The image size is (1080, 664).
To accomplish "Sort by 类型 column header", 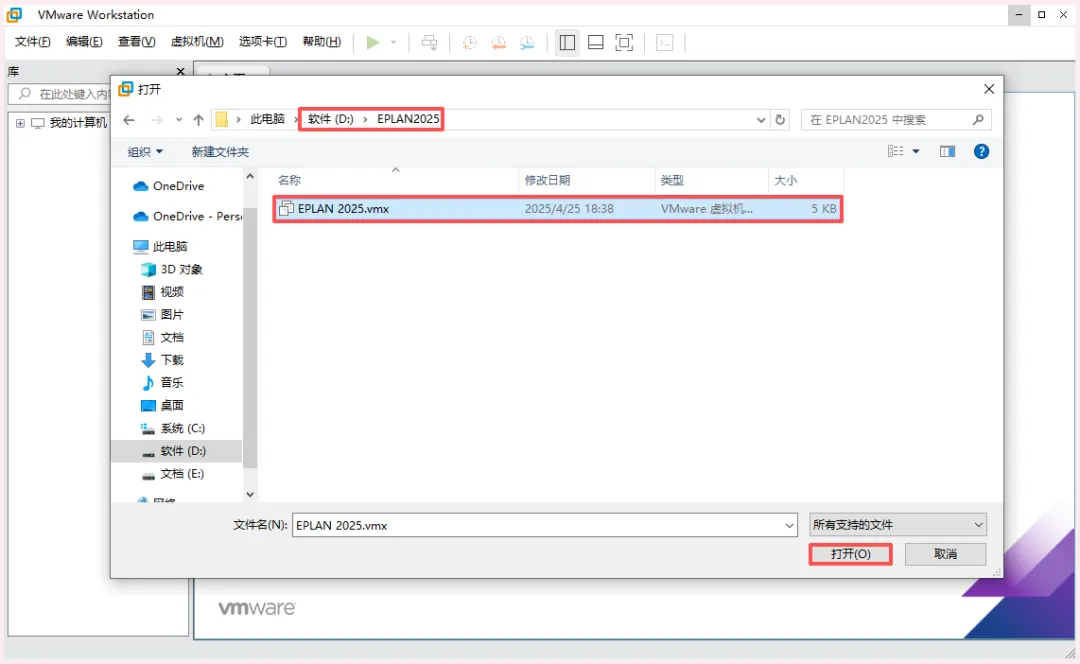I will click(x=712, y=180).
